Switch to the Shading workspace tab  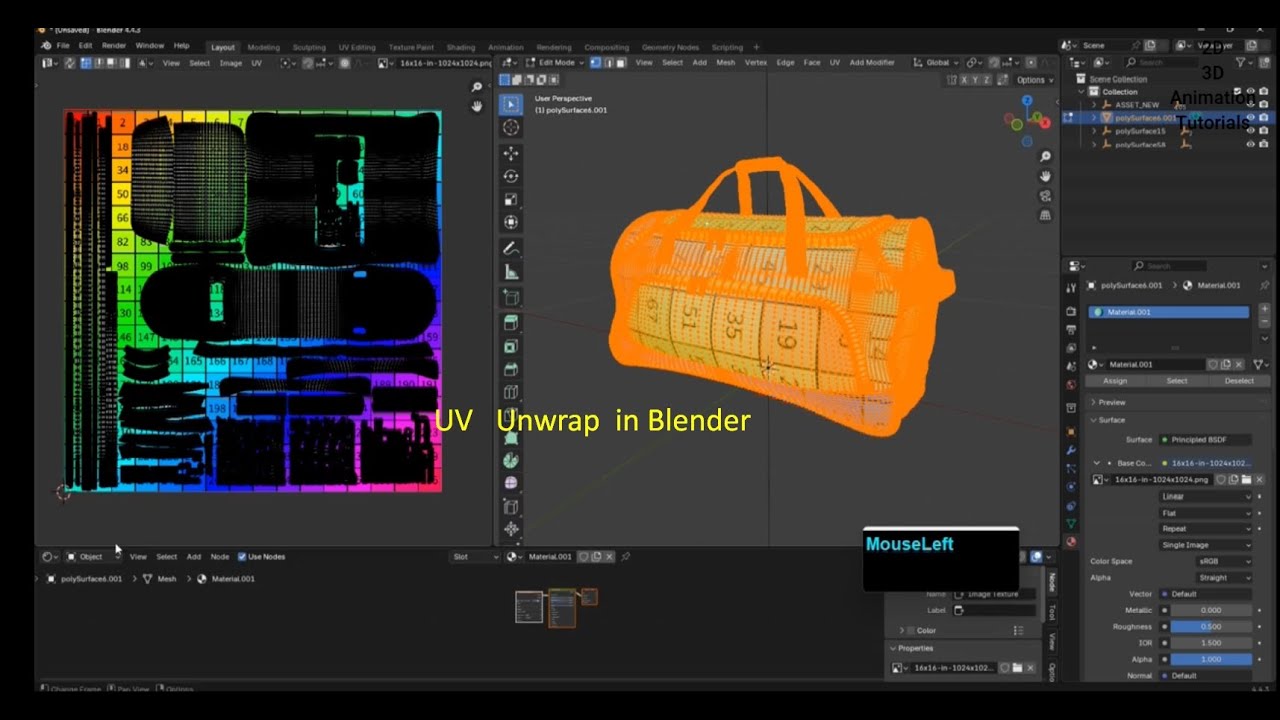coord(461,47)
